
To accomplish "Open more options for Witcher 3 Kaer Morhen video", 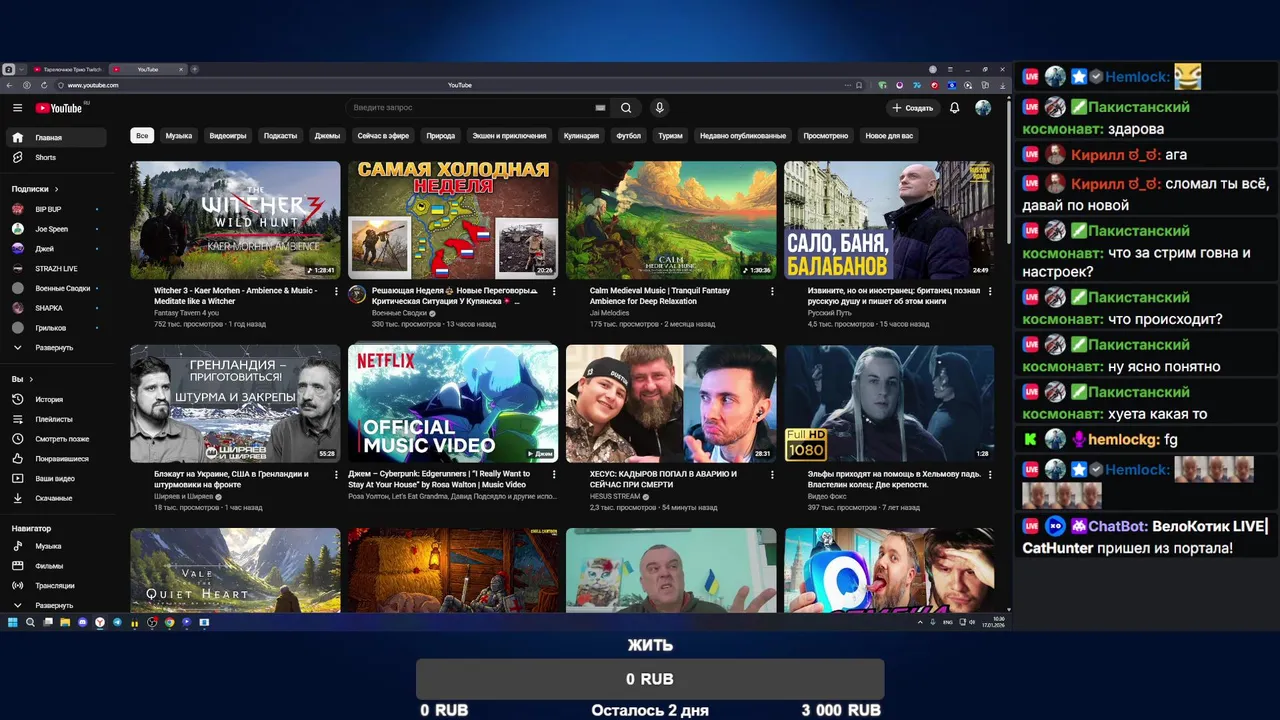I will pyautogui.click(x=336, y=292).
